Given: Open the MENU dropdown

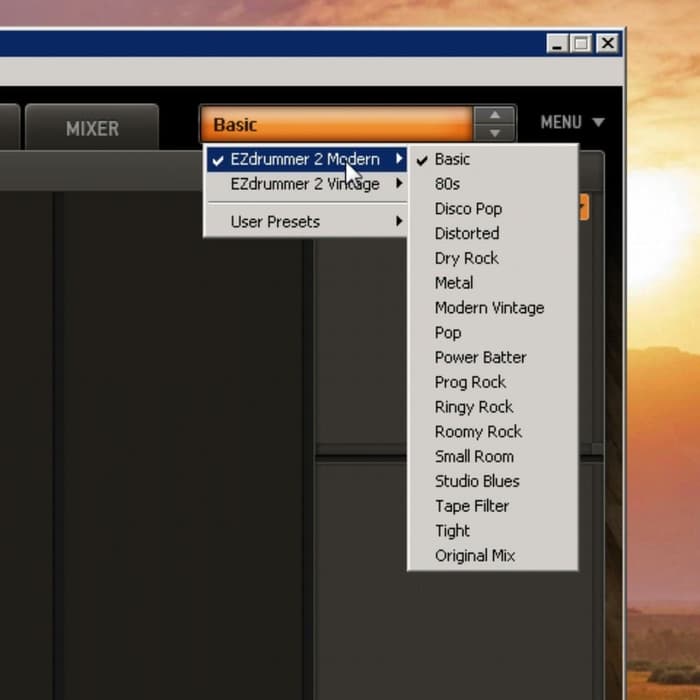Looking at the screenshot, I should coord(572,122).
